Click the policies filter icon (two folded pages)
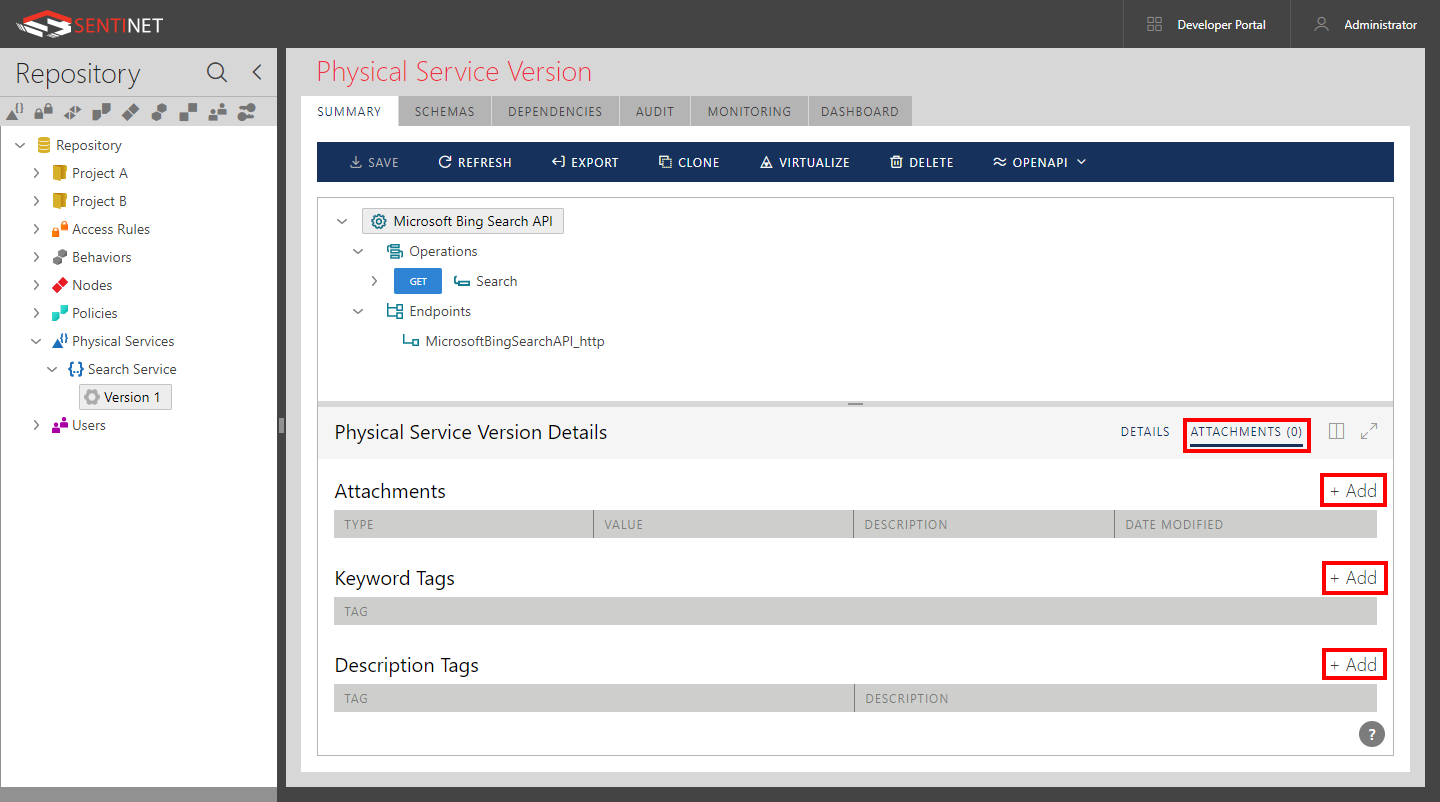 [102, 111]
